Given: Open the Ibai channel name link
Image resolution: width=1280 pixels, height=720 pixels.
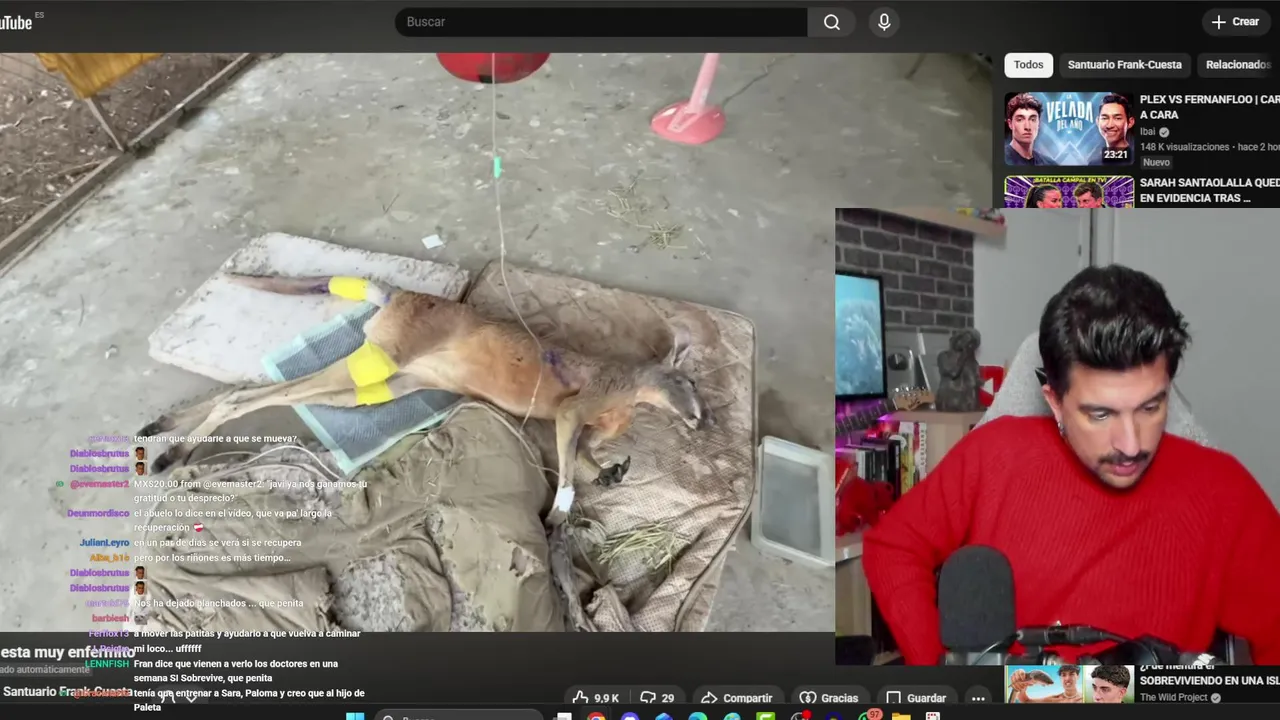Looking at the screenshot, I should [1147, 131].
